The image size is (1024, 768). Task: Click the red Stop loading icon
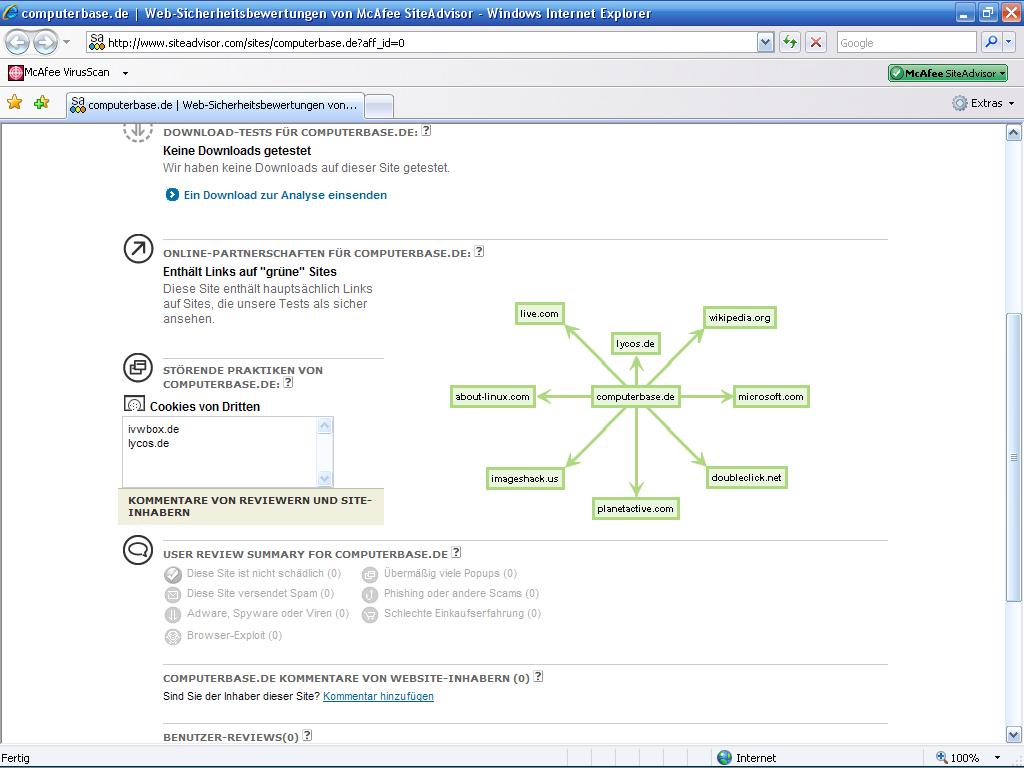pos(816,42)
